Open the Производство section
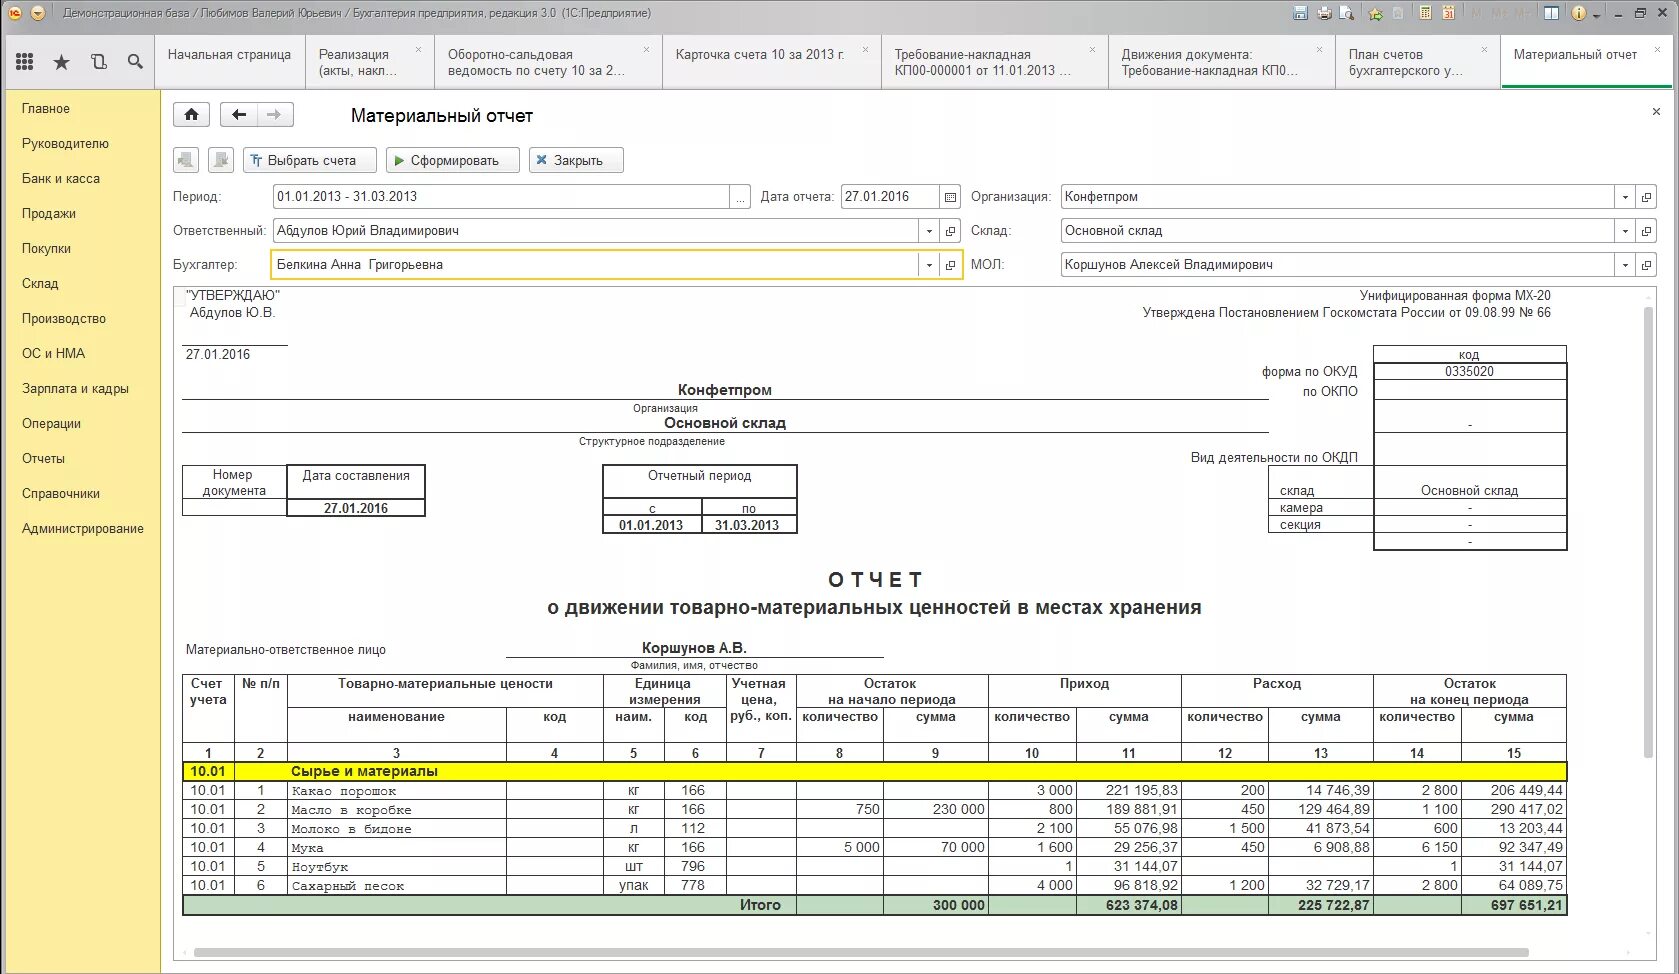The height and width of the screenshot is (974, 1679). tap(64, 319)
